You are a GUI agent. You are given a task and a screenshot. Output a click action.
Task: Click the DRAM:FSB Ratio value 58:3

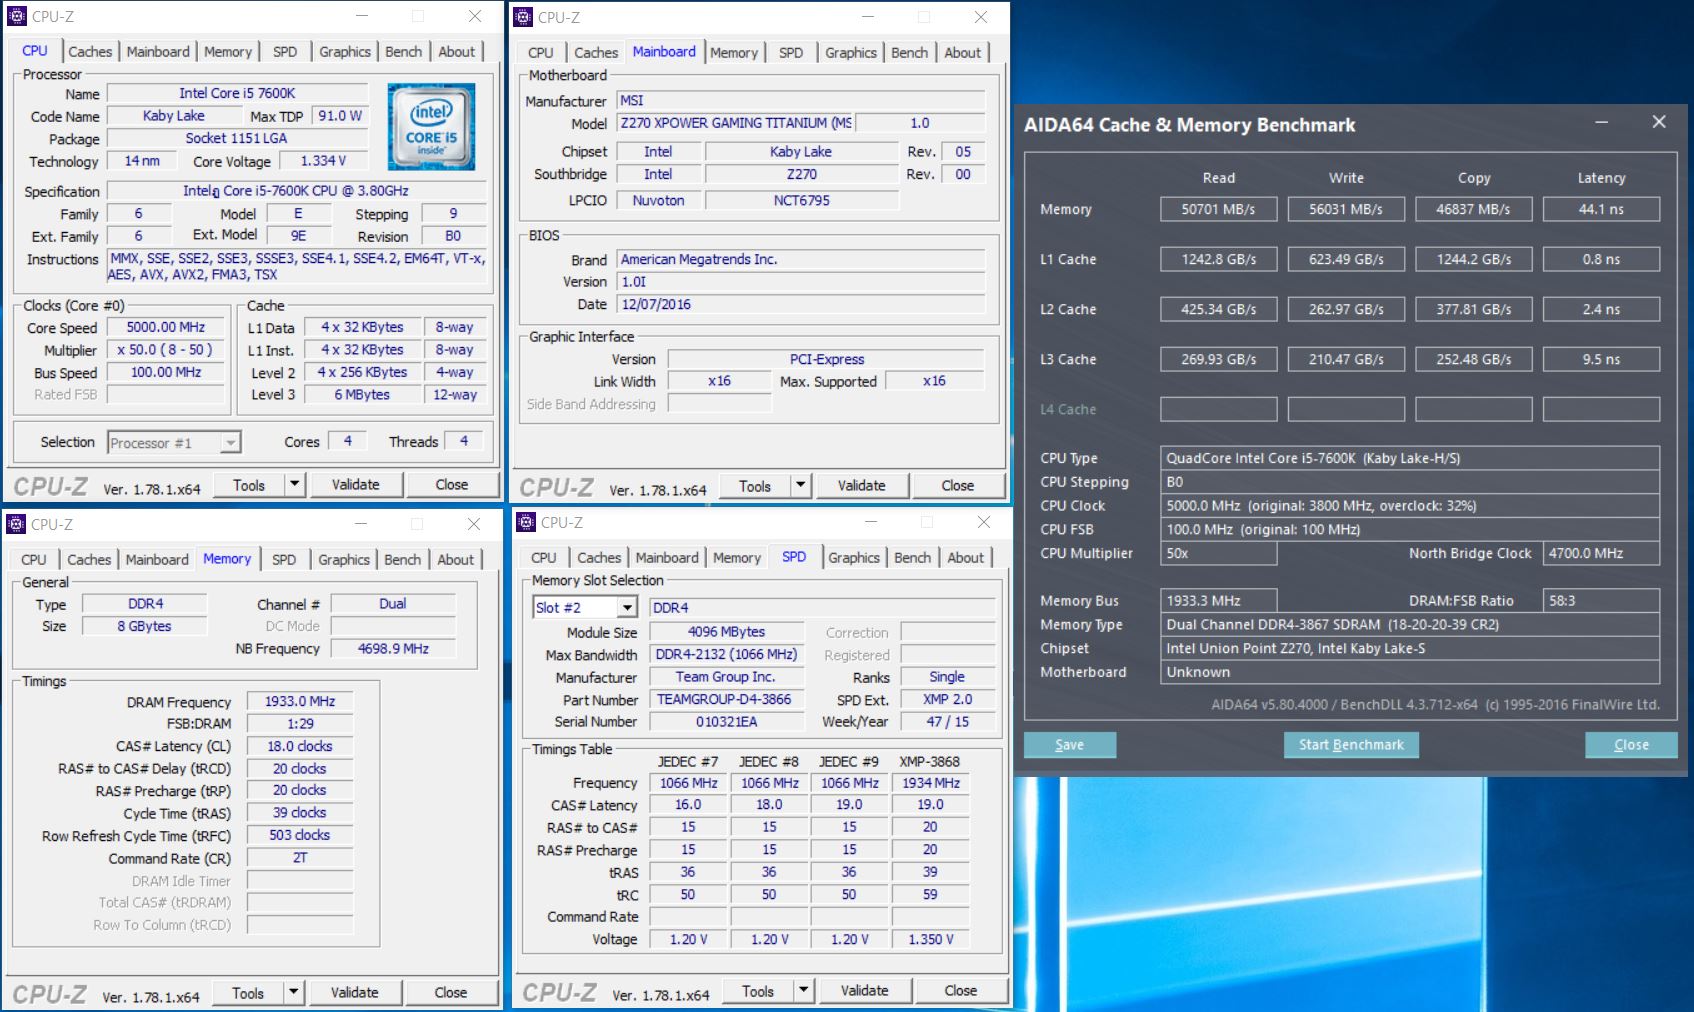tap(1601, 600)
